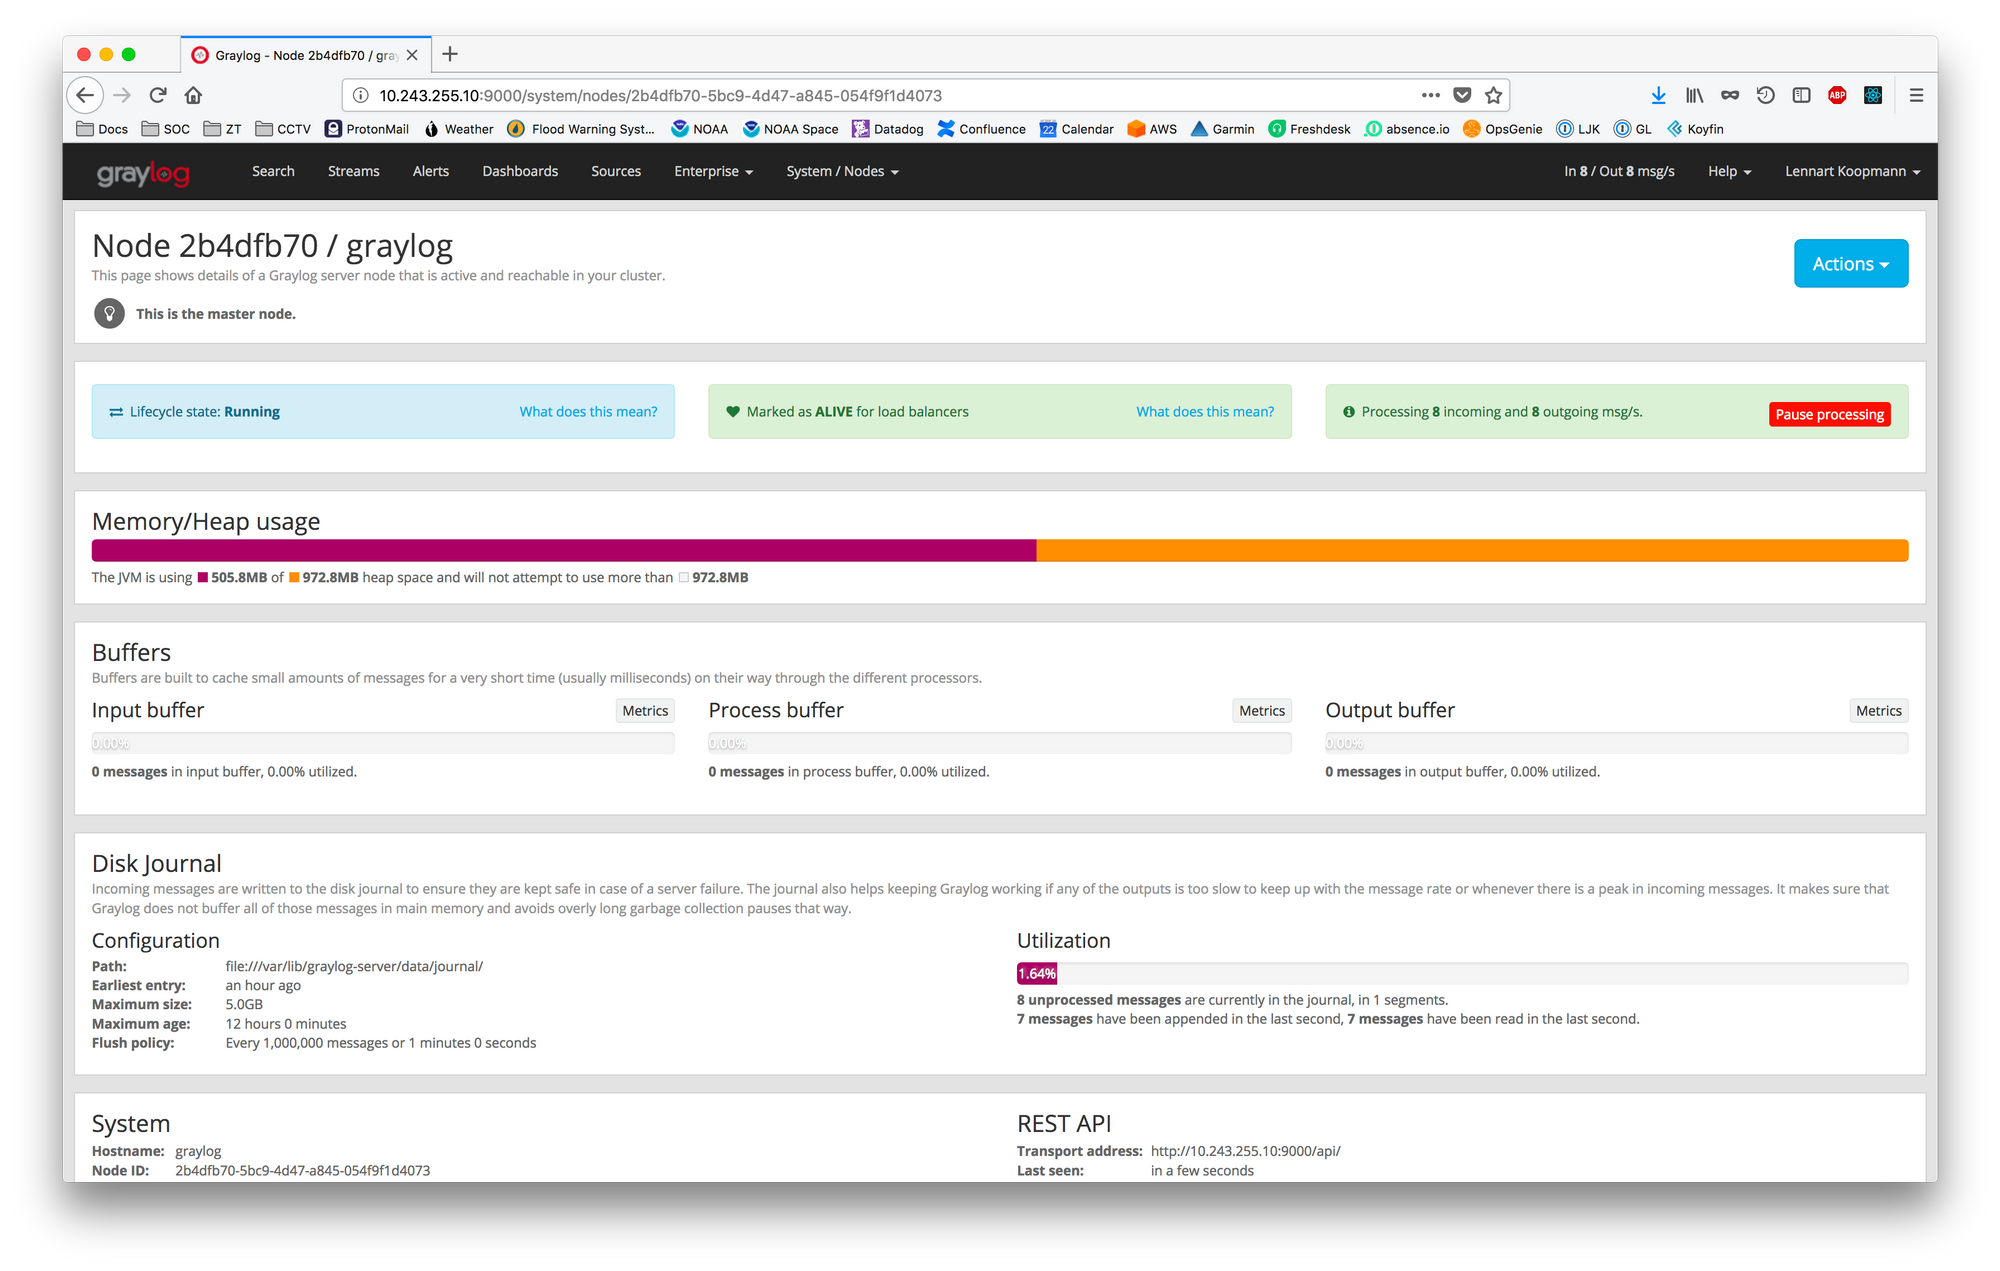Click the Graylog logo
The height and width of the screenshot is (1271, 2000).
click(143, 173)
